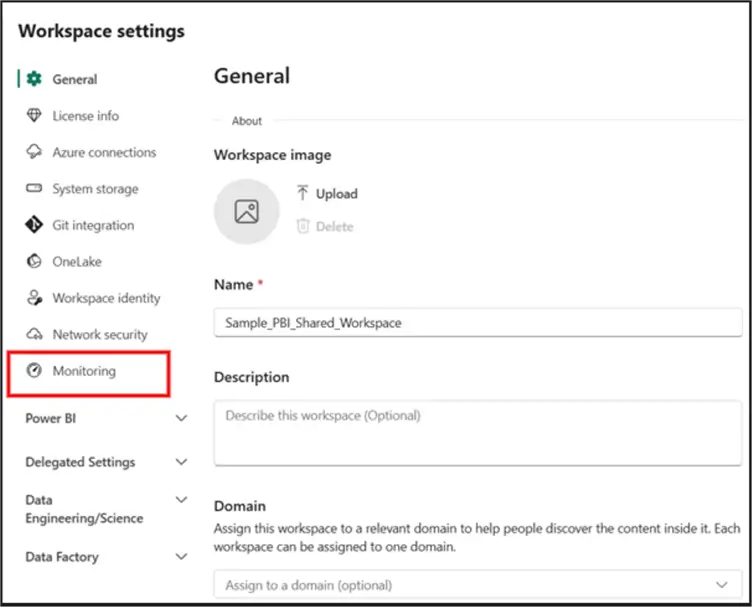This screenshot has width=752, height=607.
Task: Select the License info menu item
Action: coord(85,116)
